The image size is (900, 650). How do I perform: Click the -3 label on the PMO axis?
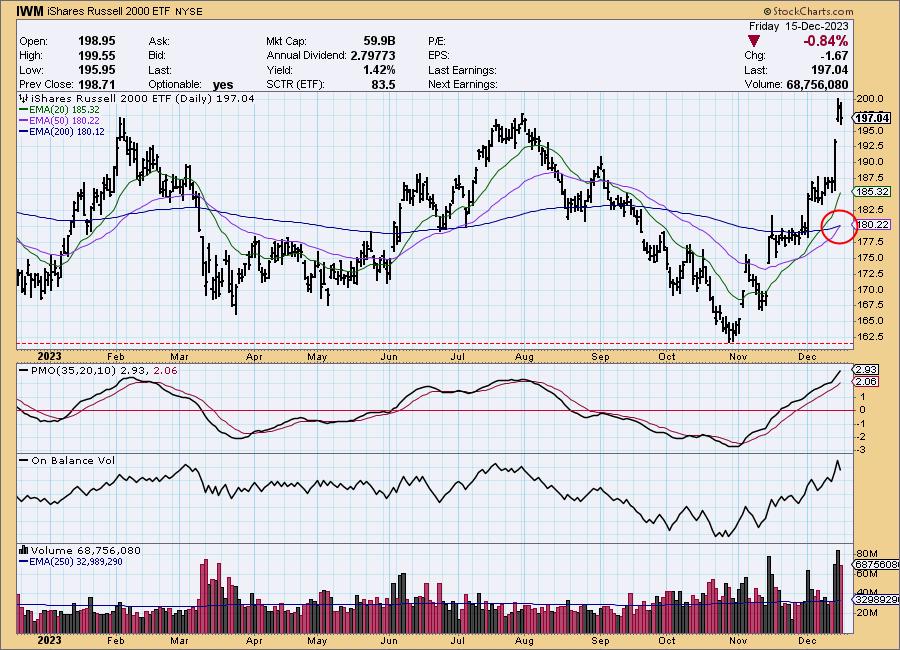[862, 450]
